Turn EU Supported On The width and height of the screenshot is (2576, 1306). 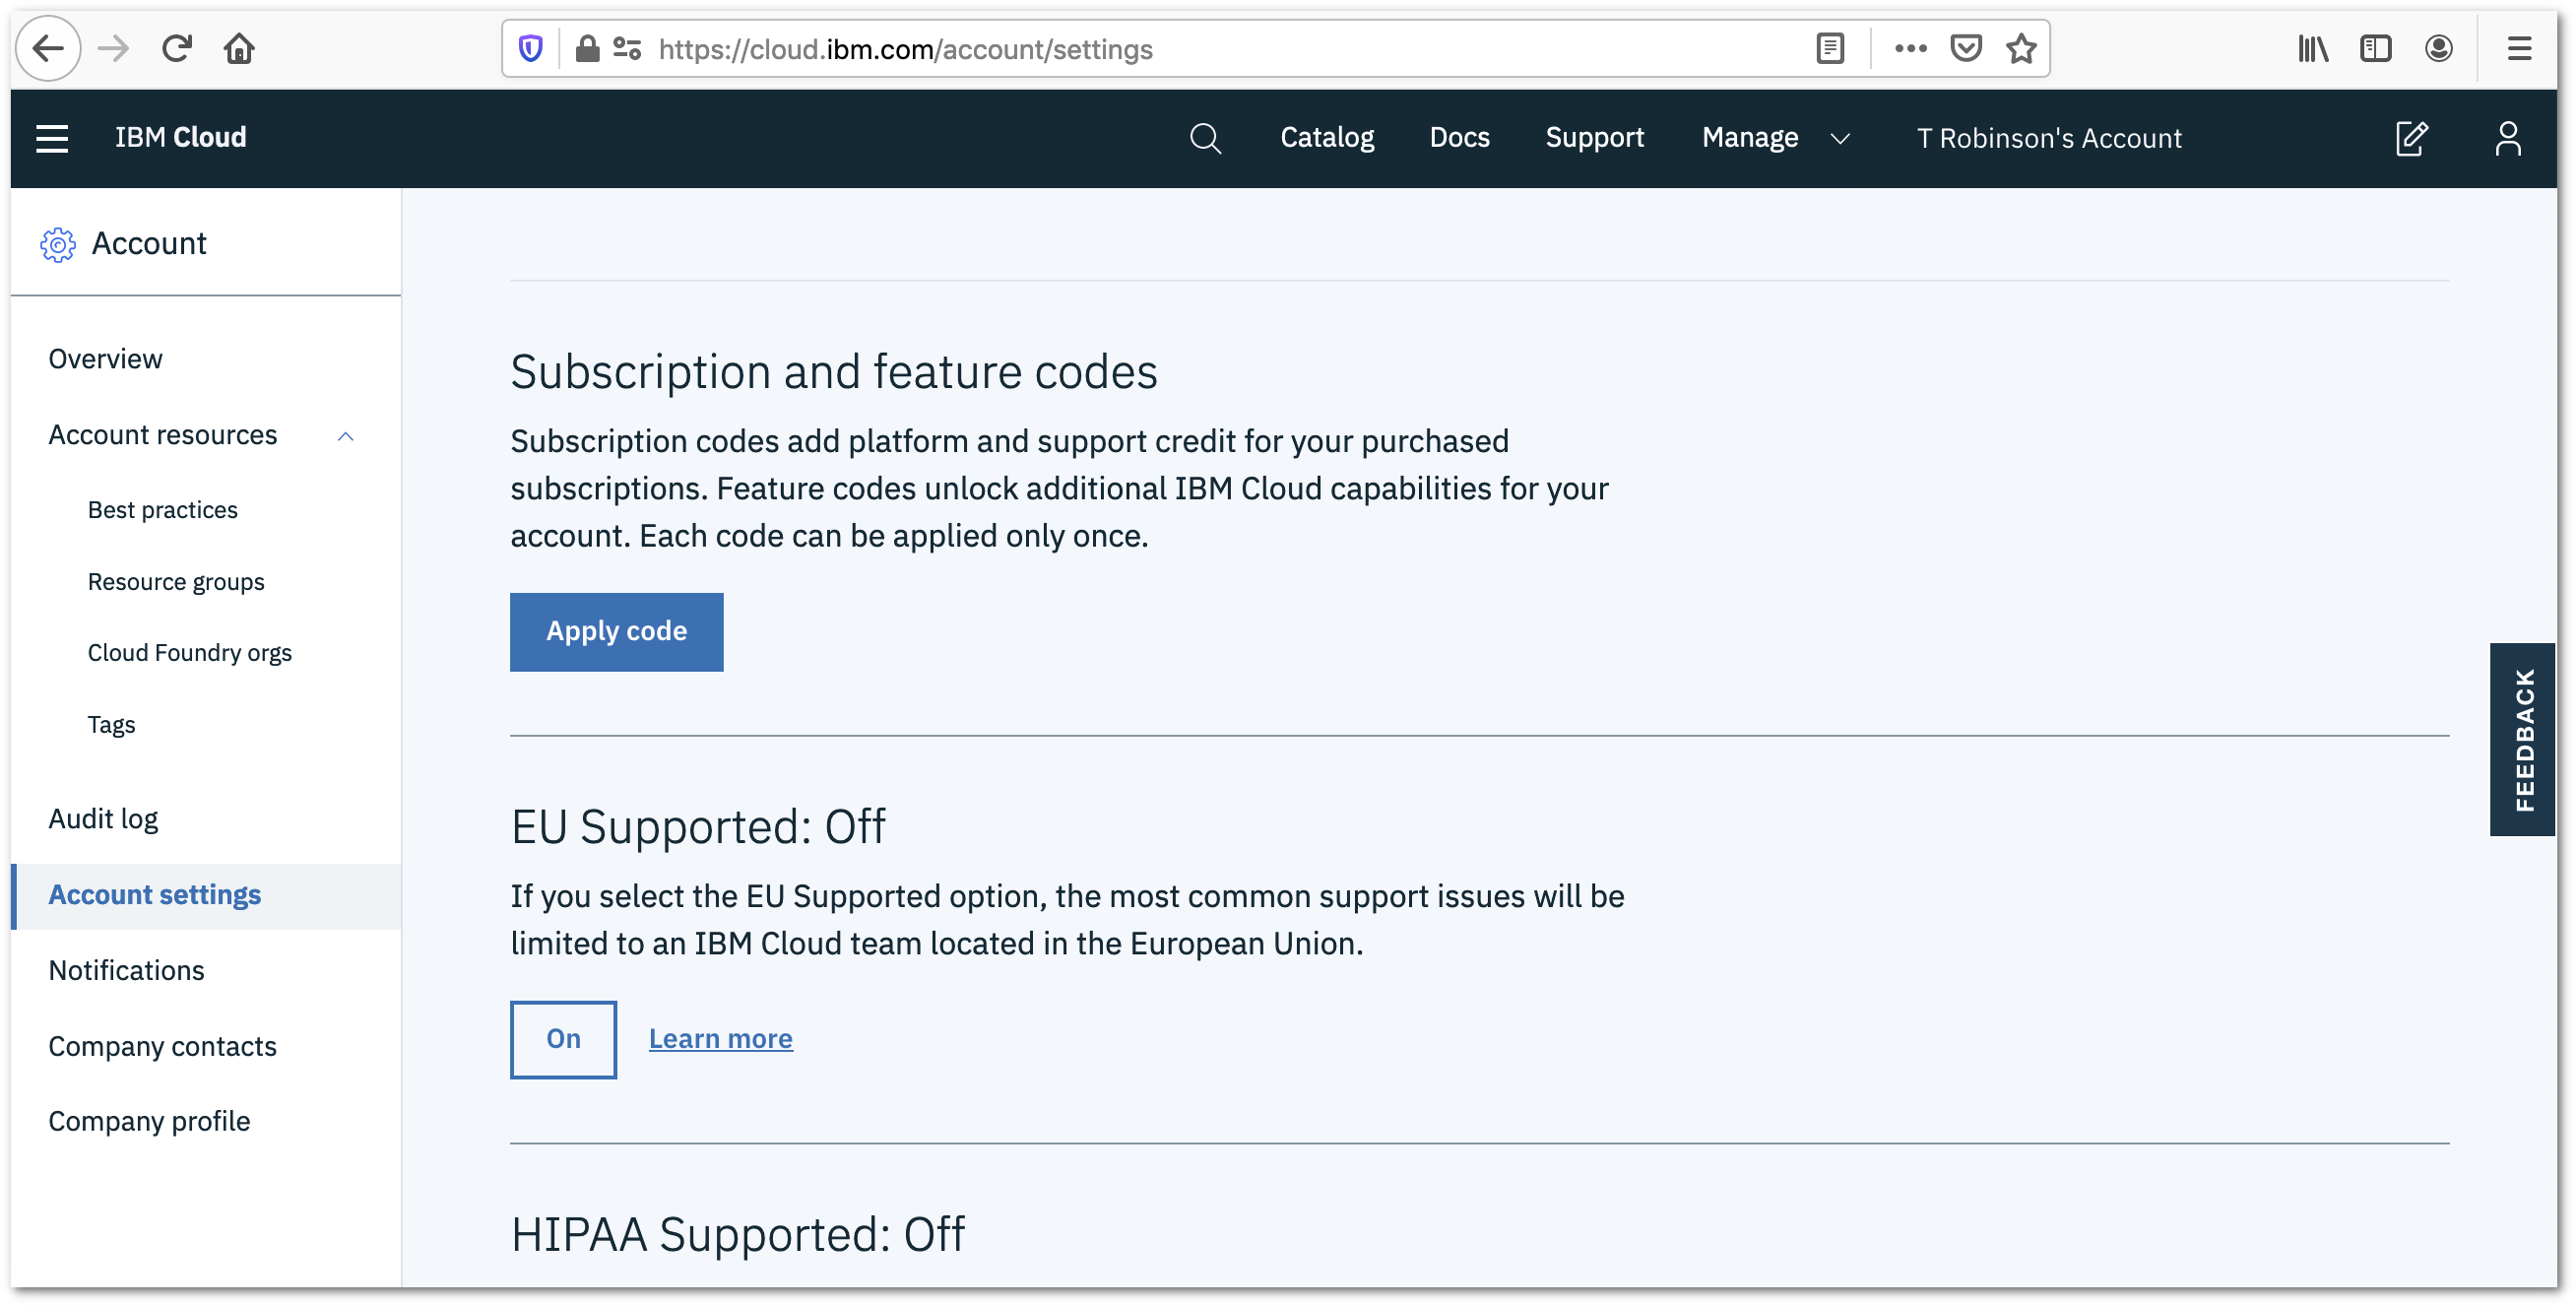click(x=563, y=1039)
